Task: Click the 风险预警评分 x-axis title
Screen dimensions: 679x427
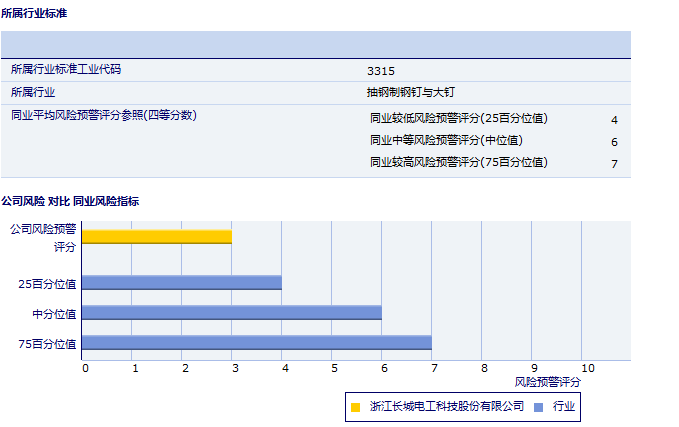Action: (x=547, y=382)
